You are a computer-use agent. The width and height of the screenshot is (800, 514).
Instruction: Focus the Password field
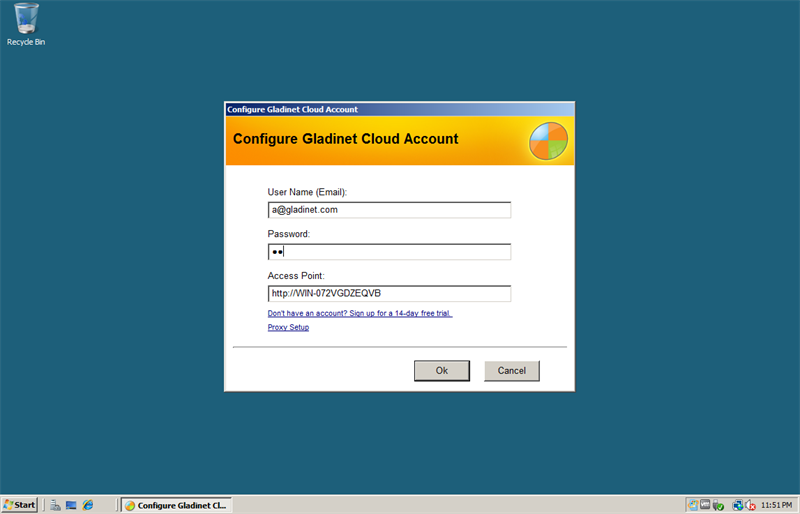(389, 252)
